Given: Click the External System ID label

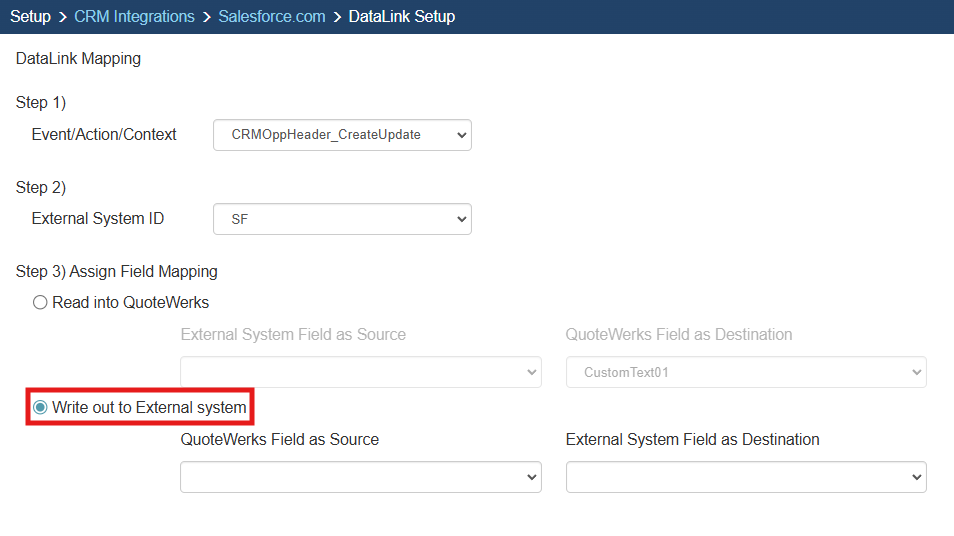Looking at the screenshot, I should 98,218.
